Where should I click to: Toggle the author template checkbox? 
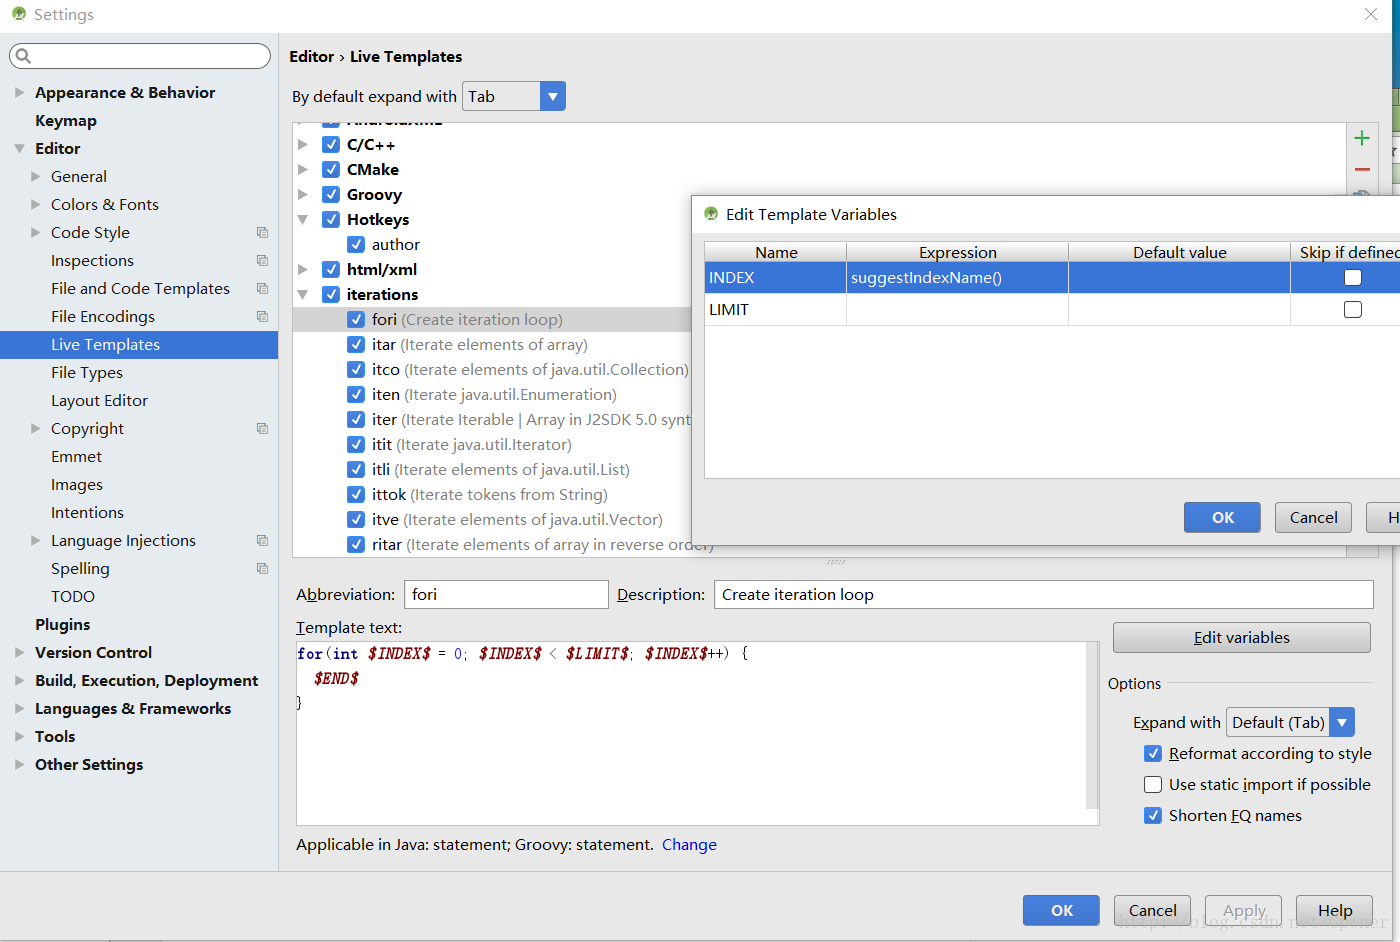(x=356, y=244)
